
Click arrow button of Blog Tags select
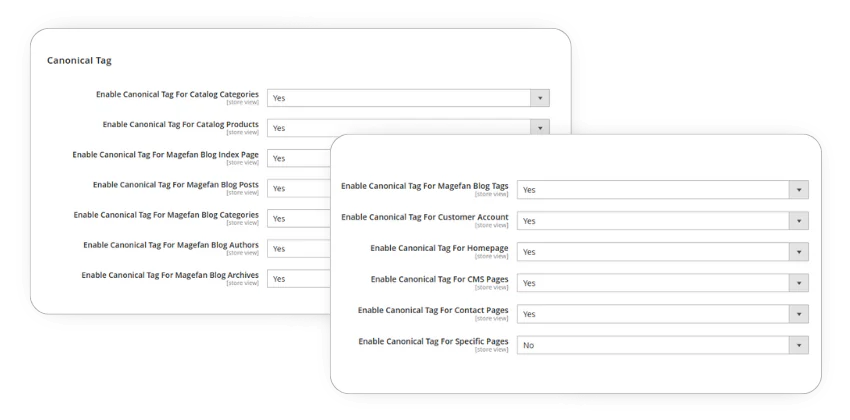coord(799,190)
